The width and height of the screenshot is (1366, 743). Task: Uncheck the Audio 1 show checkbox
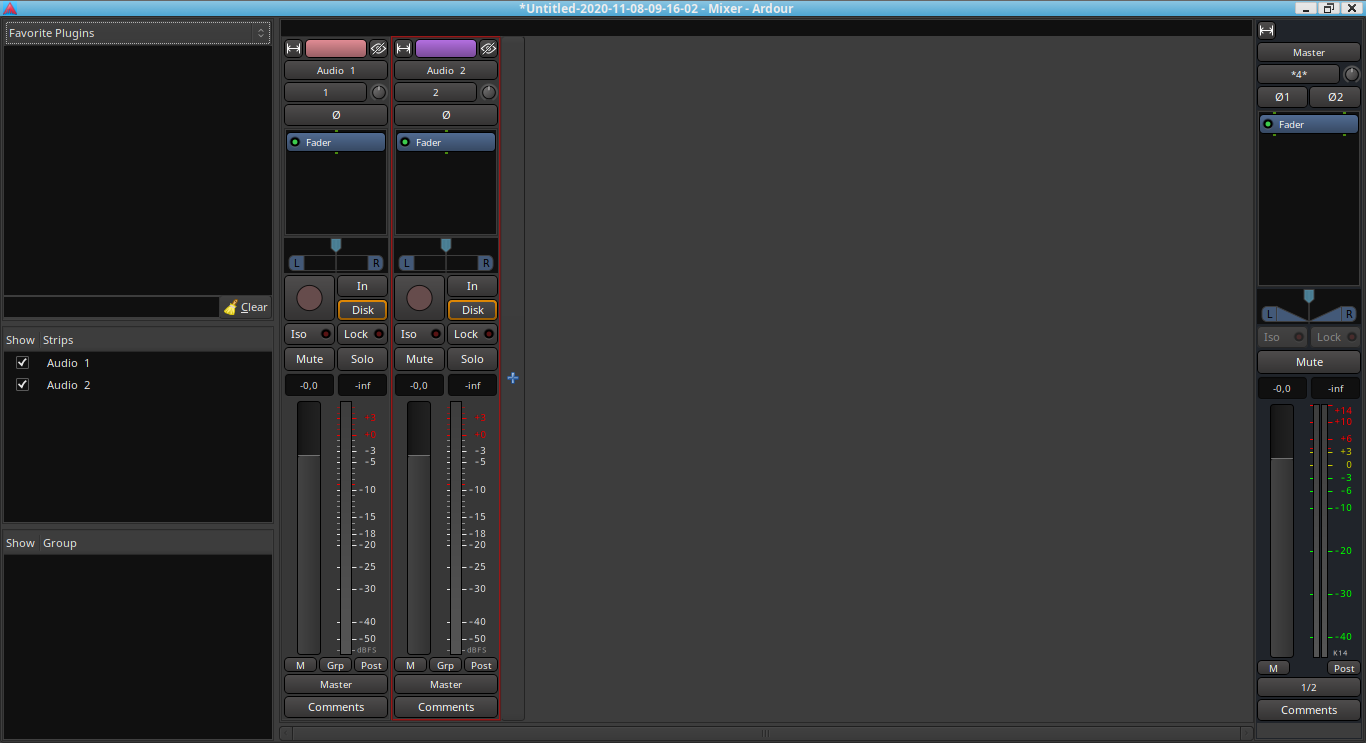click(22, 363)
